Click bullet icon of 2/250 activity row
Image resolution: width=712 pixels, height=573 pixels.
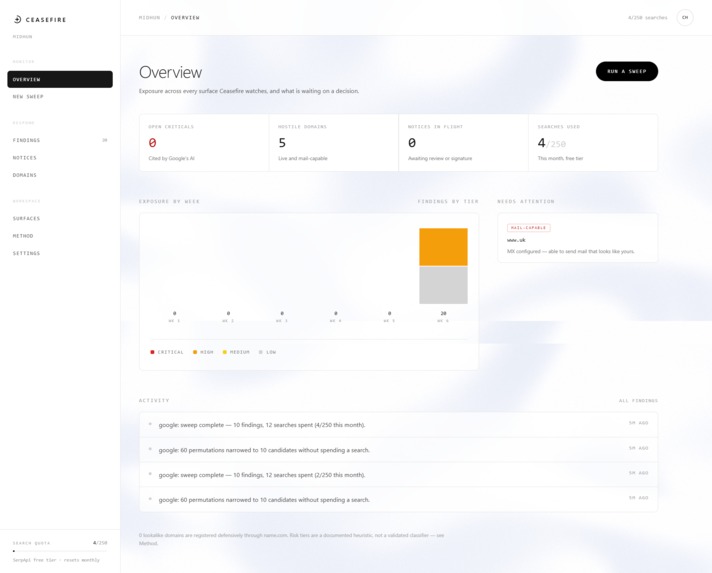[x=150, y=474]
